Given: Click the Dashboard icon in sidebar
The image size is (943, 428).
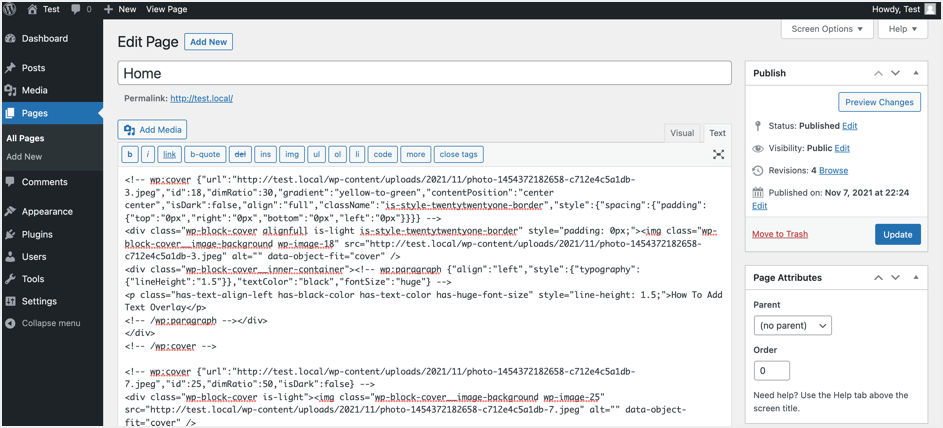Looking at the screenshot, I should point(10,39).
